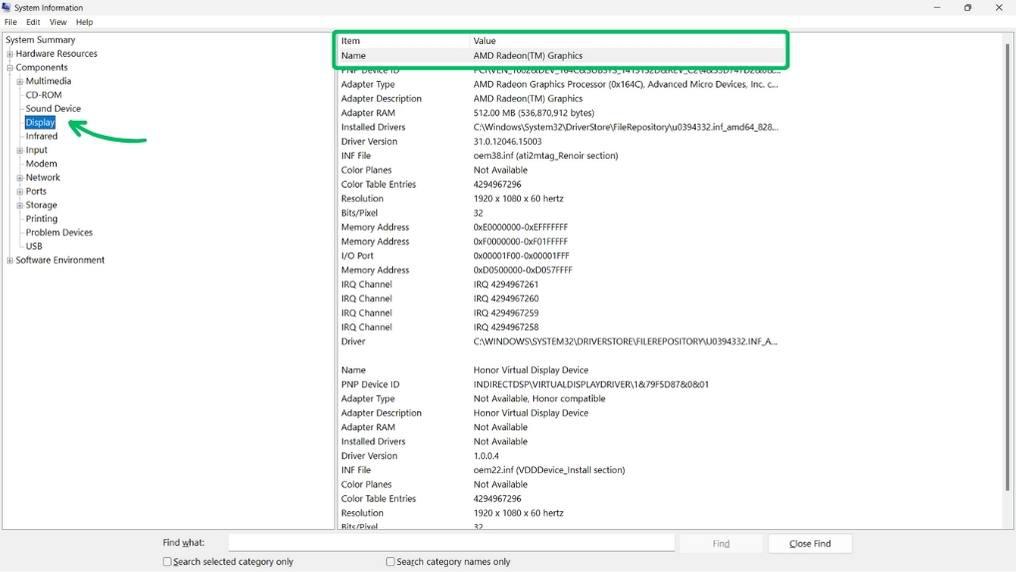
Task: Expand the Multimedia node
Action: pyautogui.click(x=19, y=82)
